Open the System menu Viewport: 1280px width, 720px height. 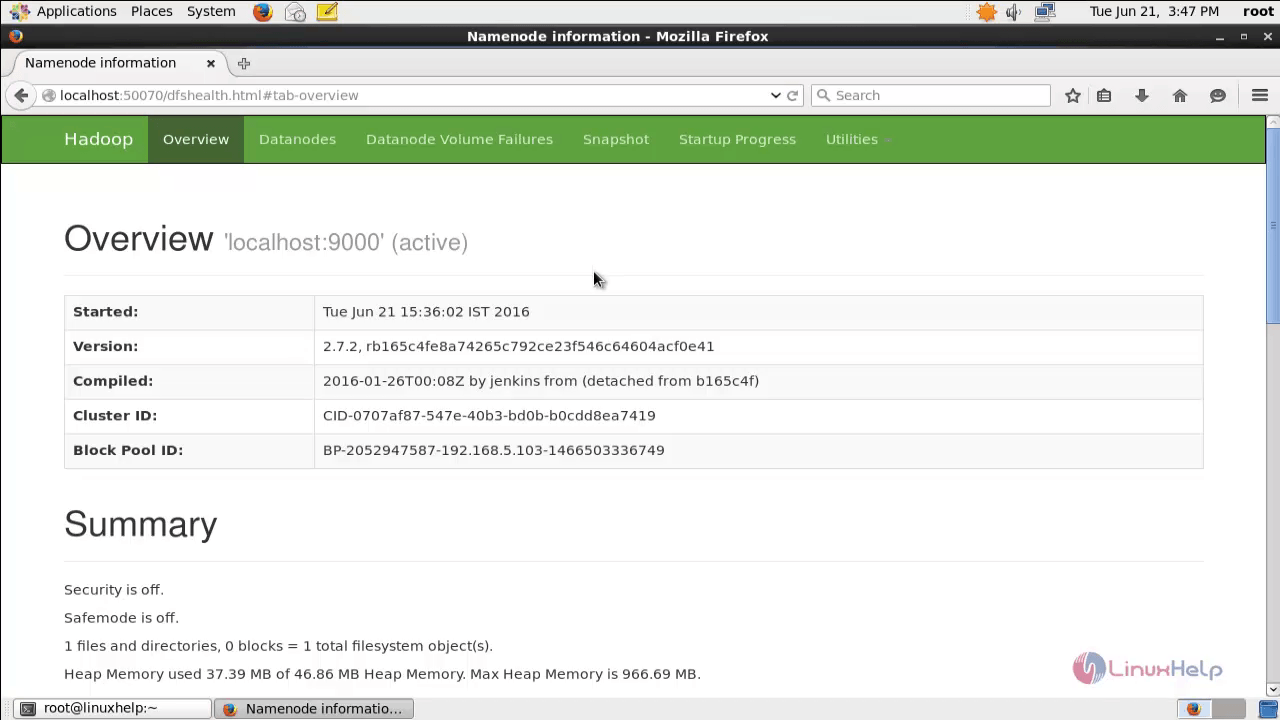tap(211, 11)
